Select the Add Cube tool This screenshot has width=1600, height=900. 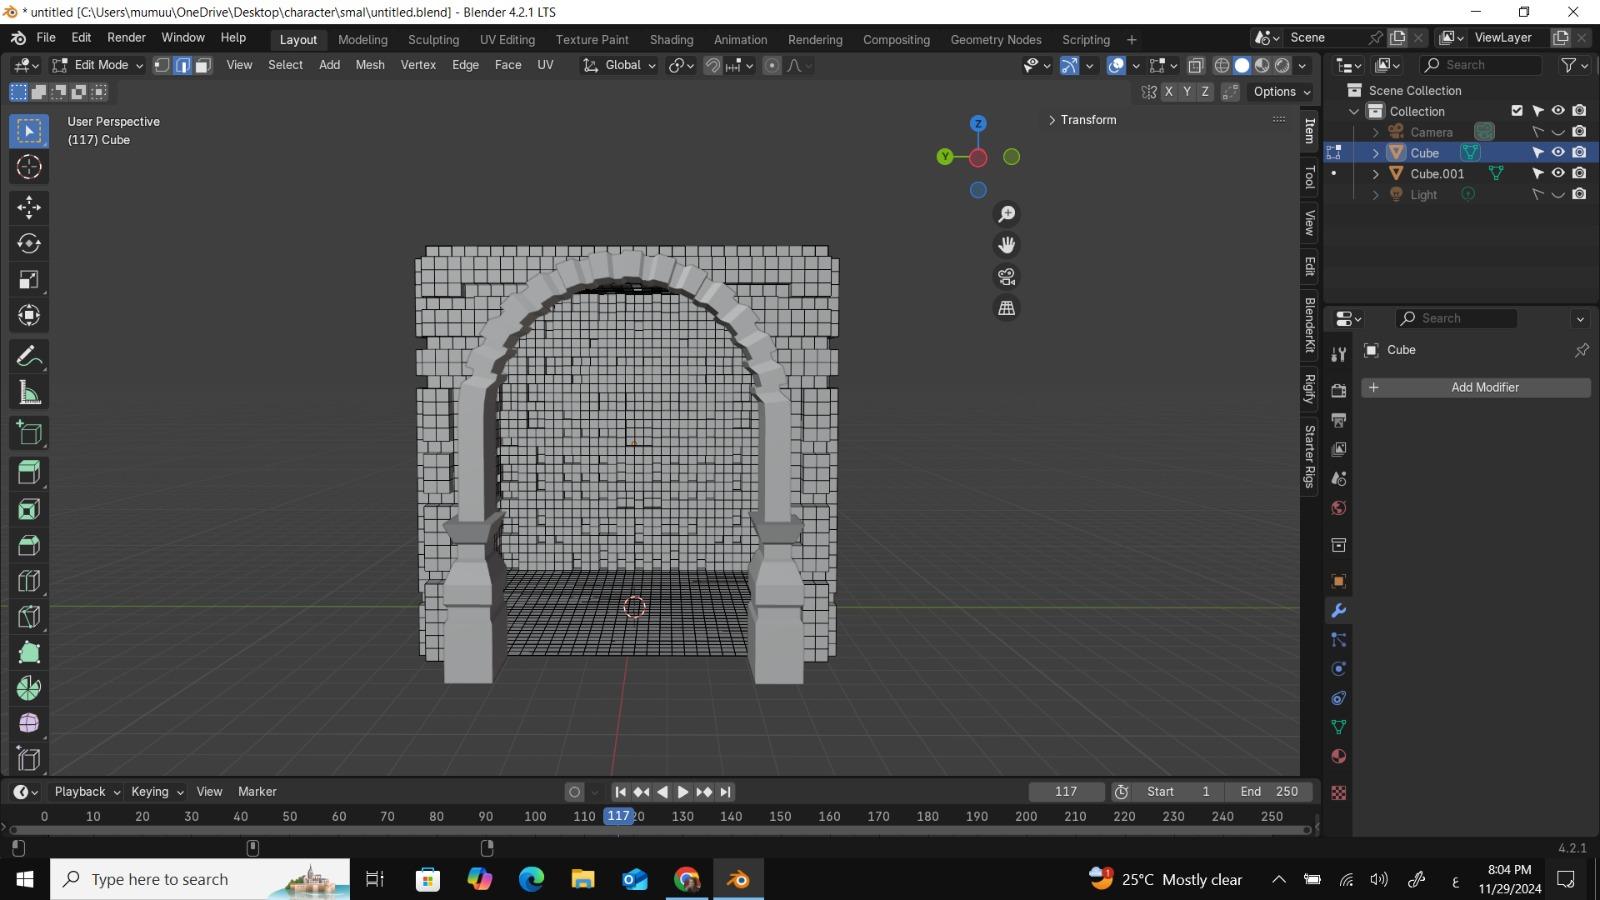[x=29, y=433]
